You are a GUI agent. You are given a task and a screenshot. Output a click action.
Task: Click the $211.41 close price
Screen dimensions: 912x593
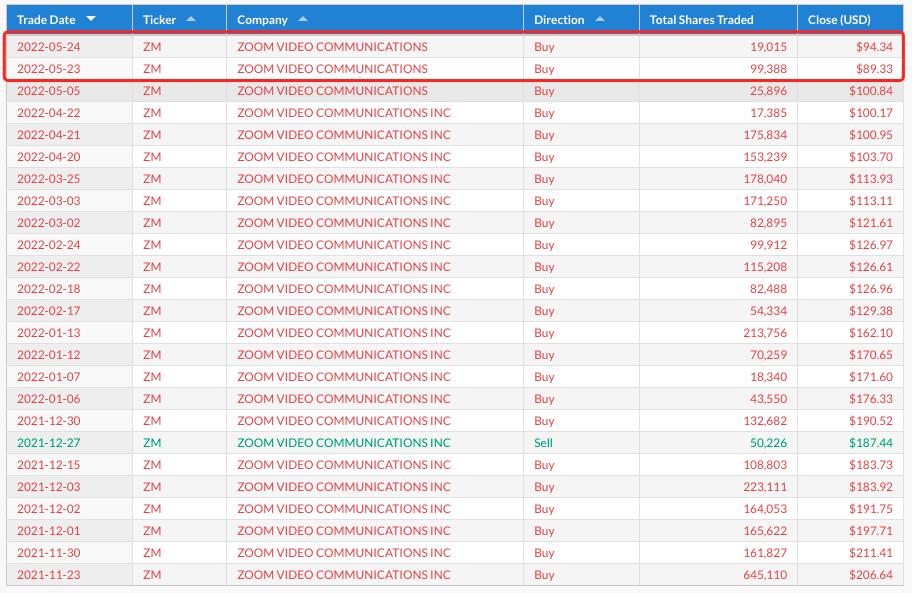click(x=871, y=553)
